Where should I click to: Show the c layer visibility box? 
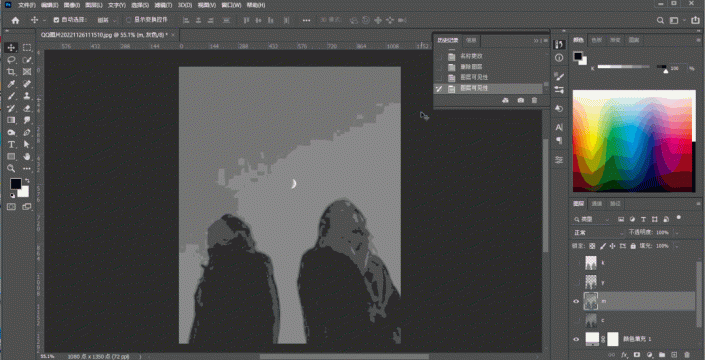pos(576,320)
